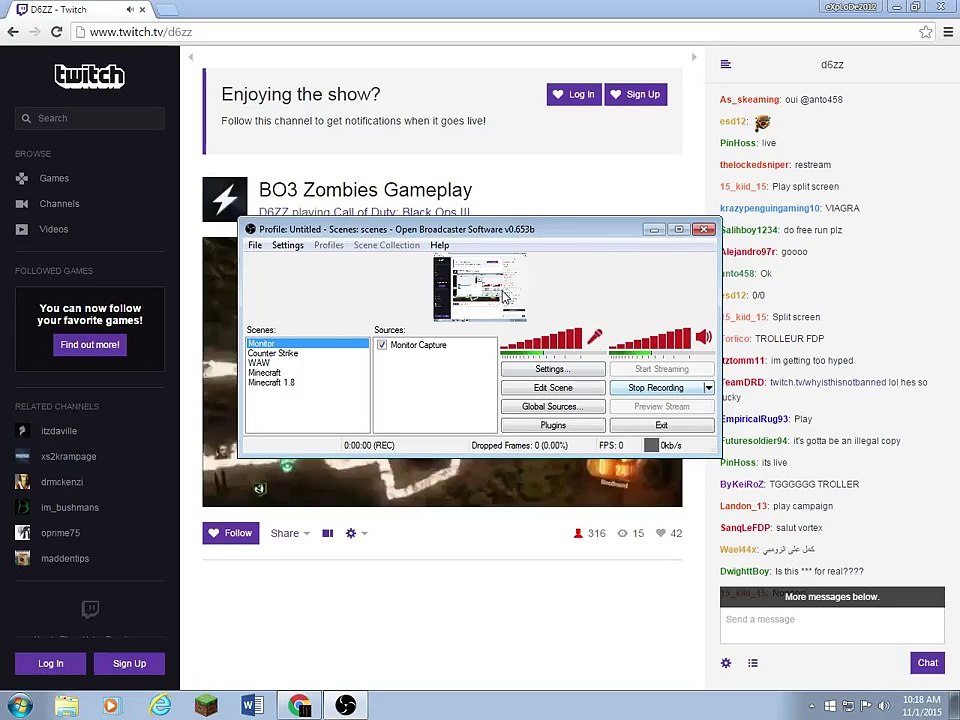
Task: Toggle Monitor Capture source checkbox
Action: point(382,345)
